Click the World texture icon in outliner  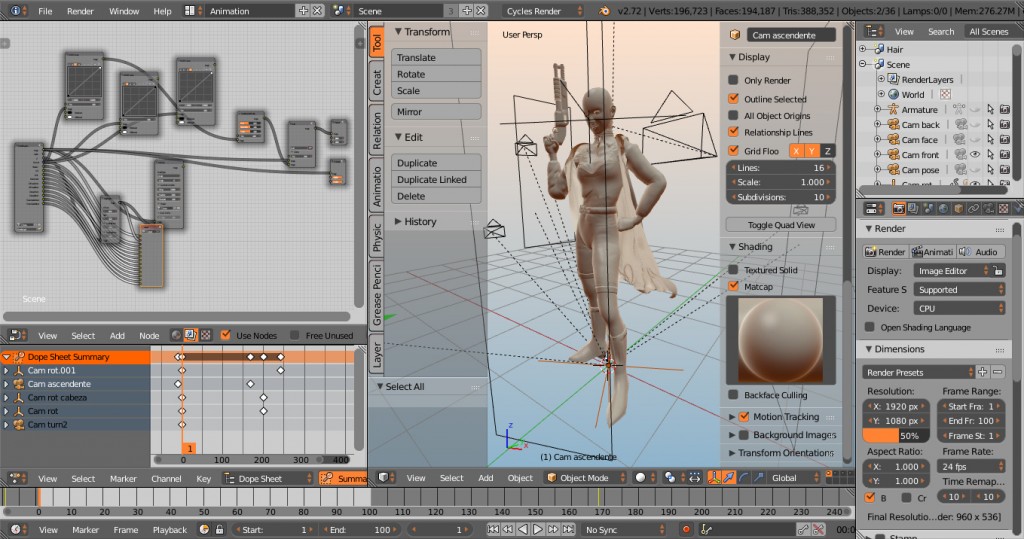[945, 95]
